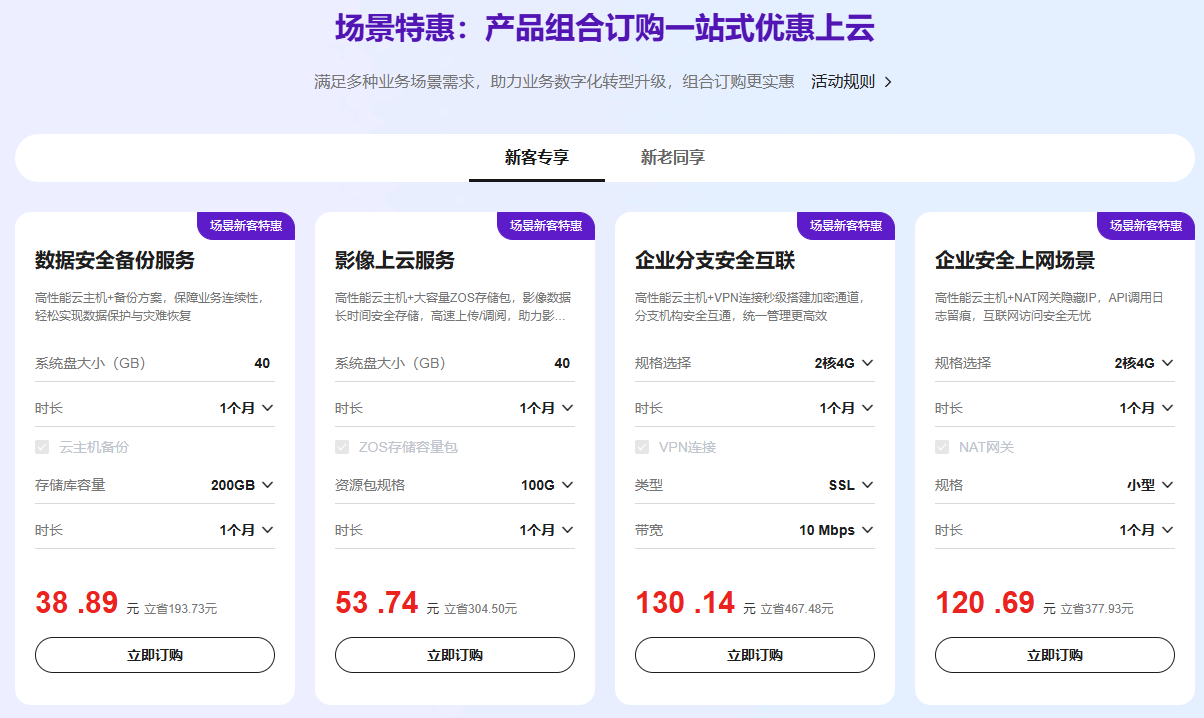The image size is (1204, 718).
Task: Click 立即订购 for 企业分支安全互联
Action: [755, 655]
